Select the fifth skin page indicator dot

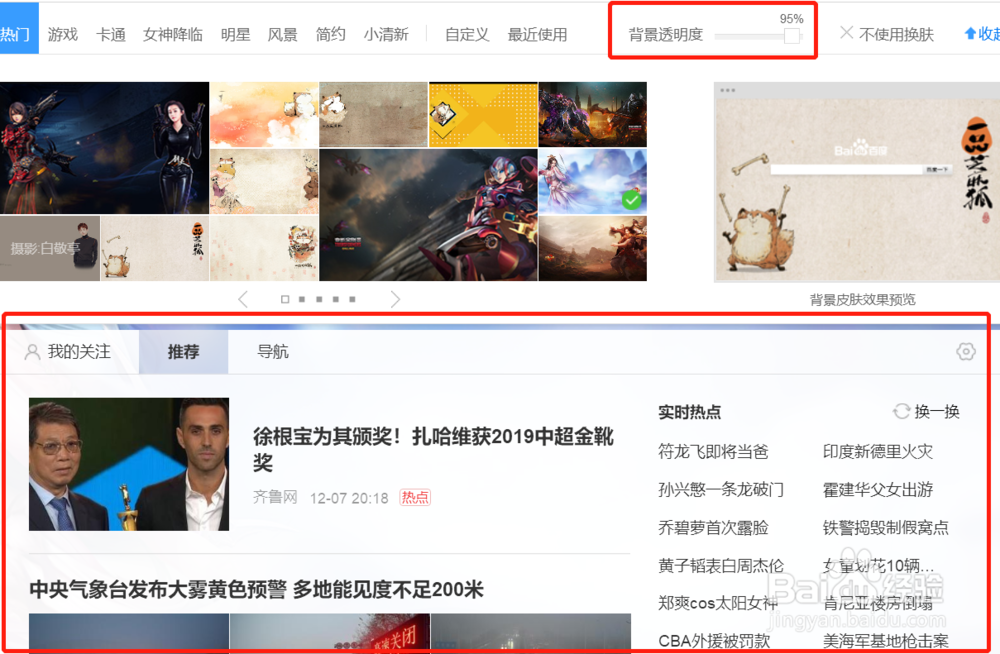coord(352,299)
